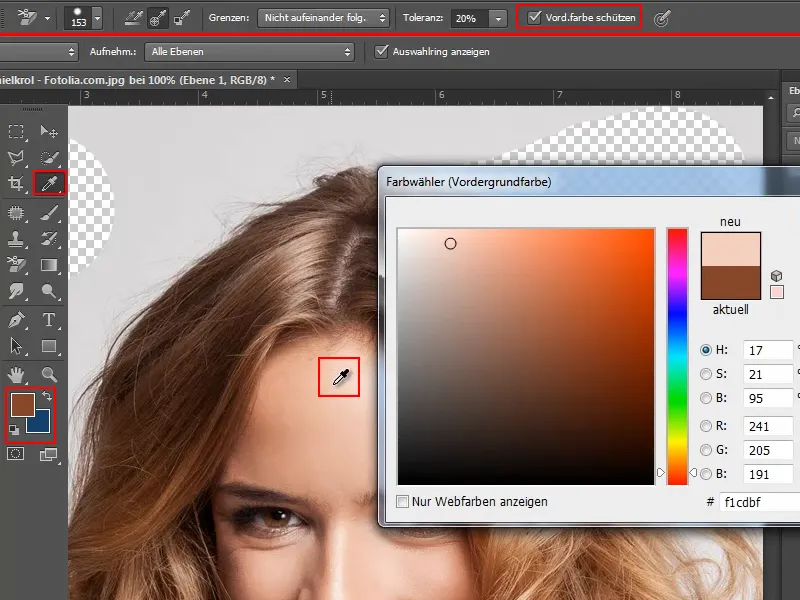The height and width of the screenshot is (600, 800).
Task: Pick a color in the saturation field
Action: coord(526,356)
